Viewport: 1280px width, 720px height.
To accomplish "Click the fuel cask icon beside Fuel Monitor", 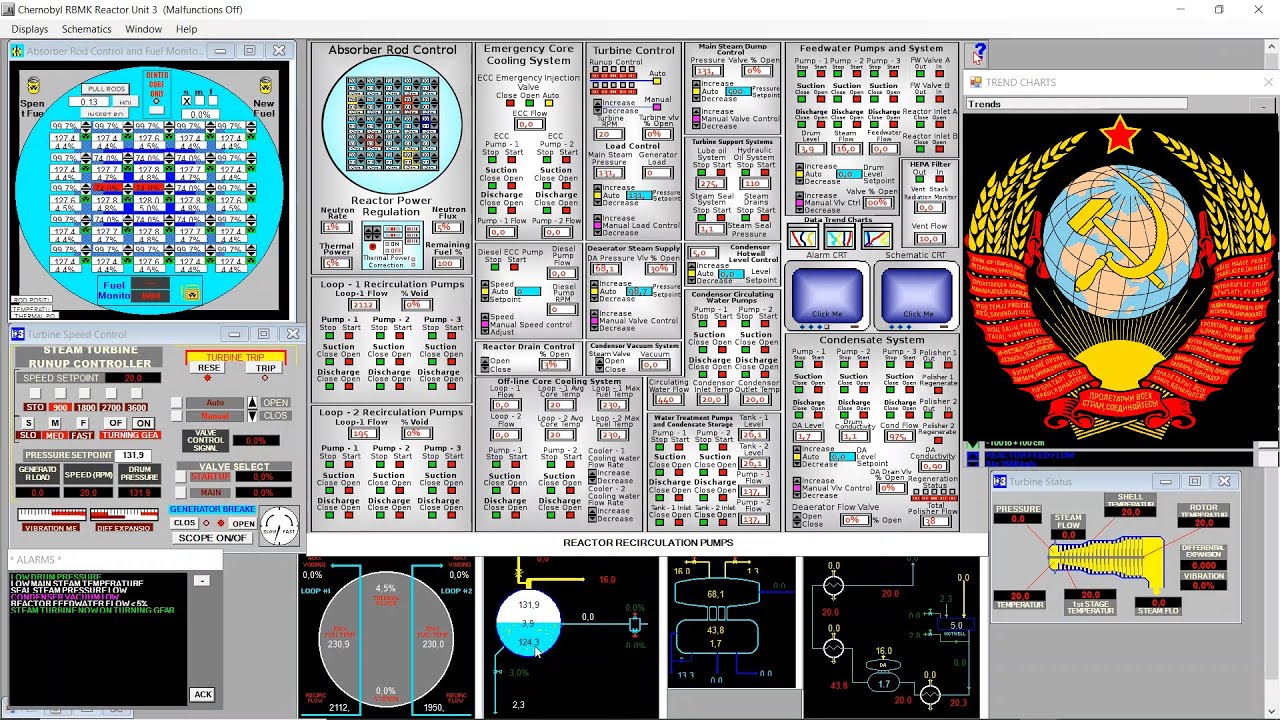I will click(191, 293).
